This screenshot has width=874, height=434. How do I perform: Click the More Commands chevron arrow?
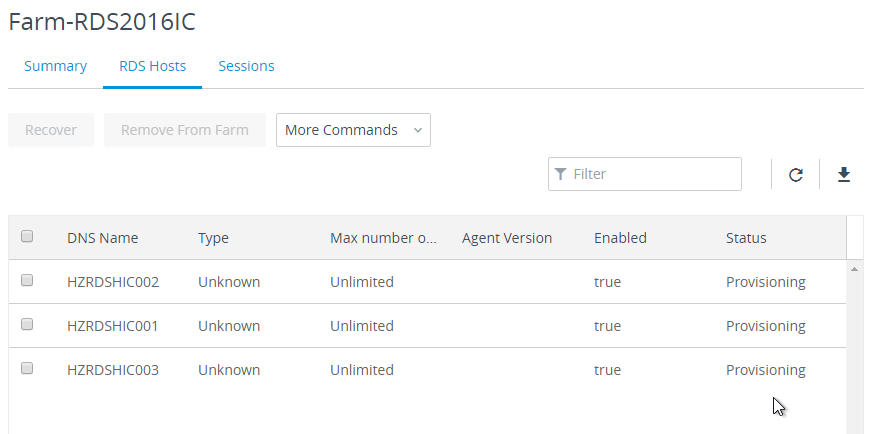pos(417,130)
